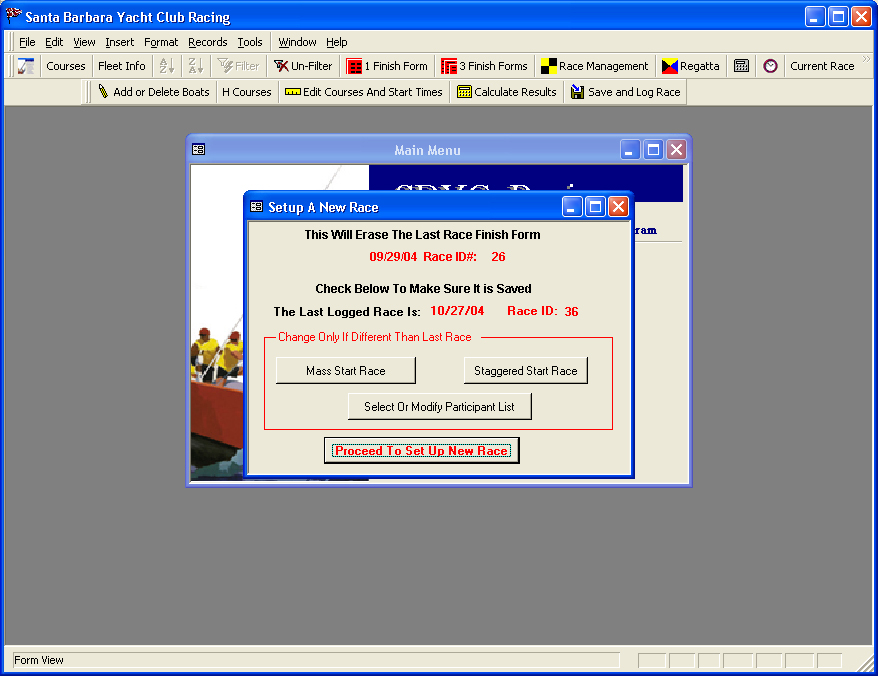The height and width of the screenshot is (676, 878).
Task: Click the yacht club app icon in title bar
Action: tap(13, 16)
